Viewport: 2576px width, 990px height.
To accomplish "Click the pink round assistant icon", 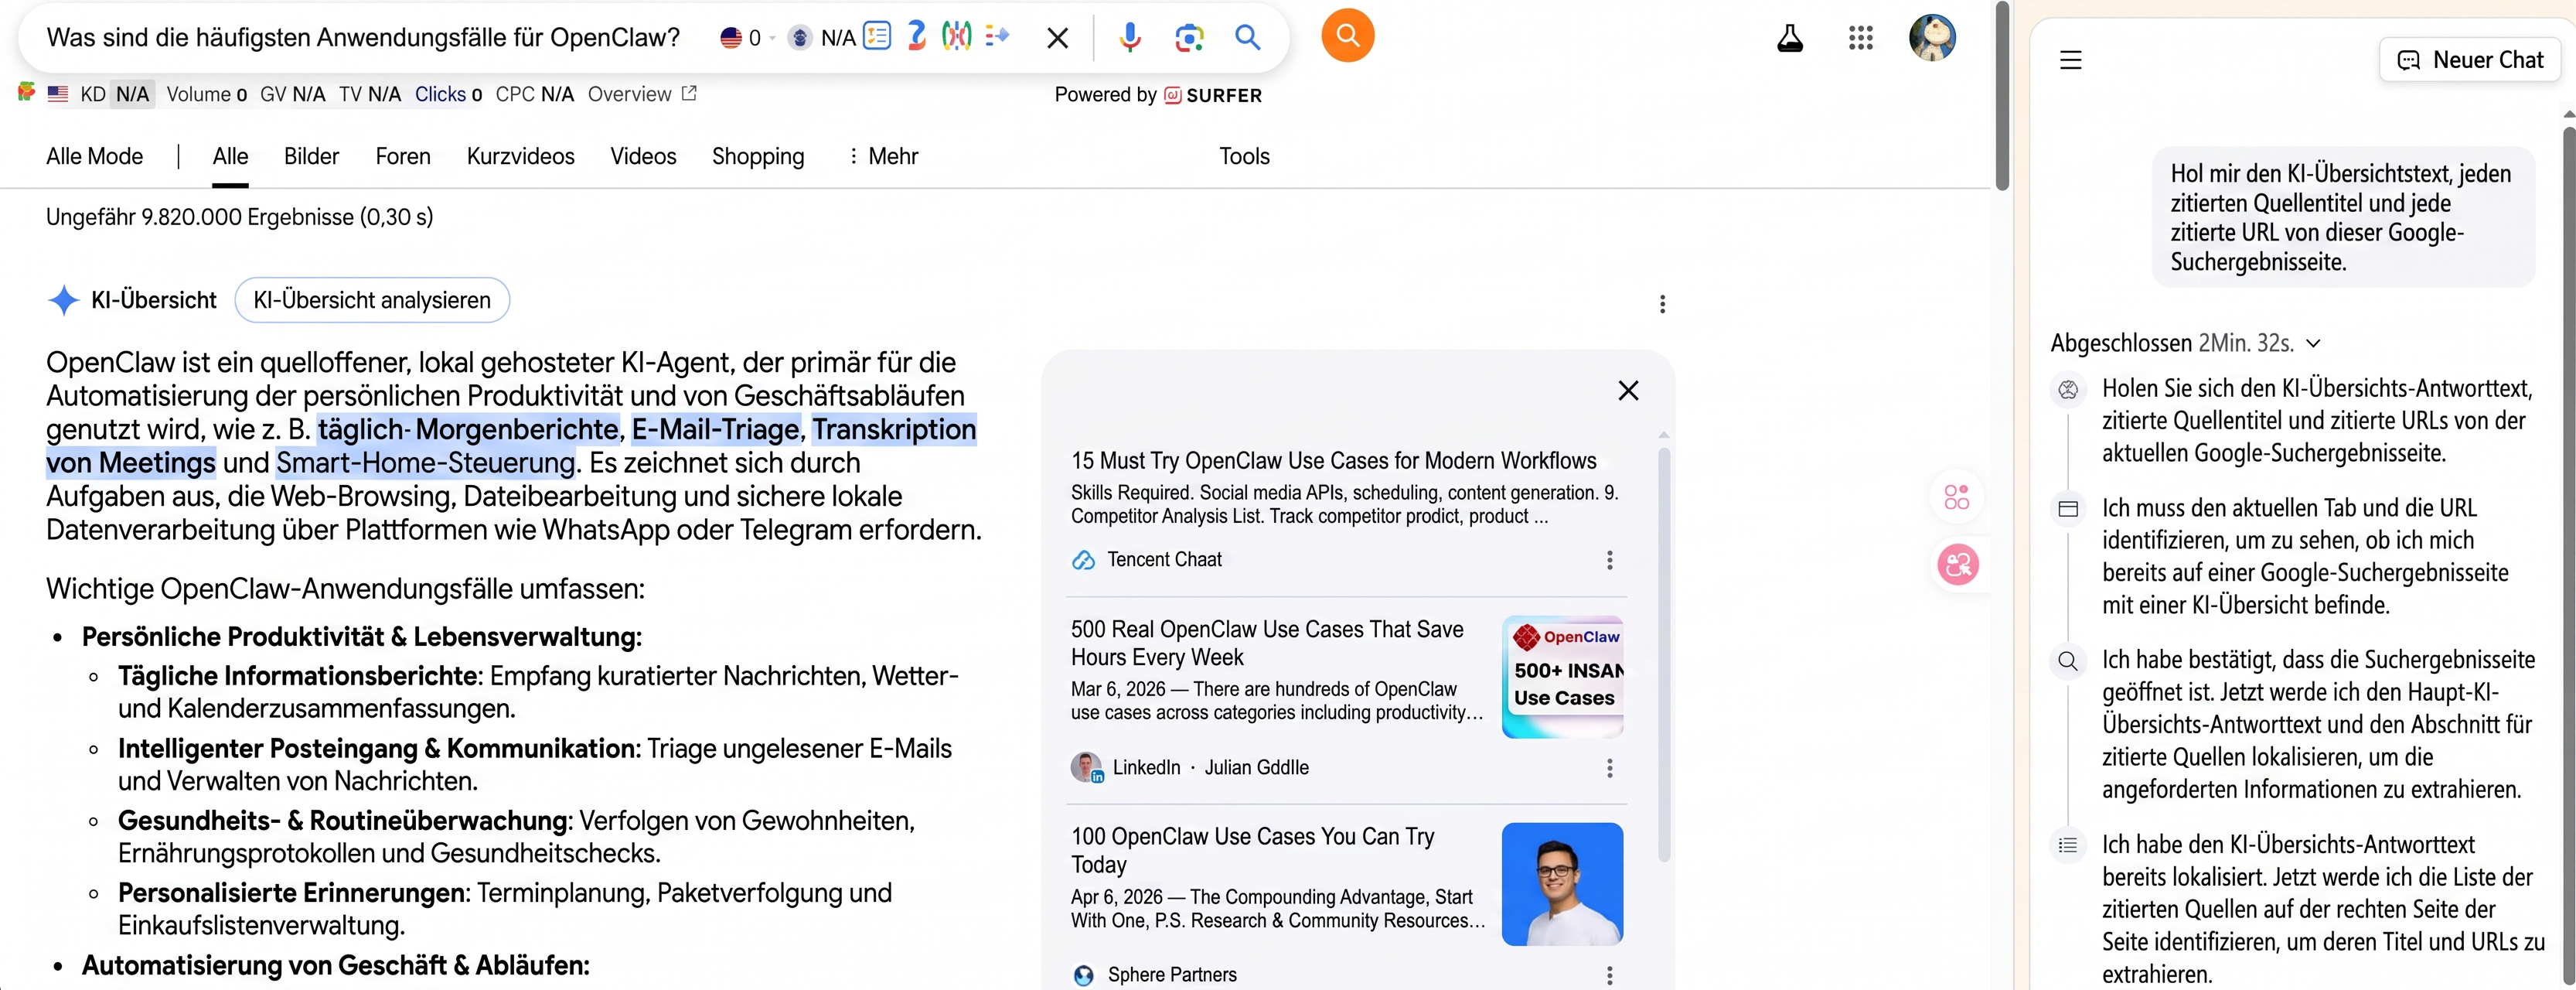I will (1958, 565).
